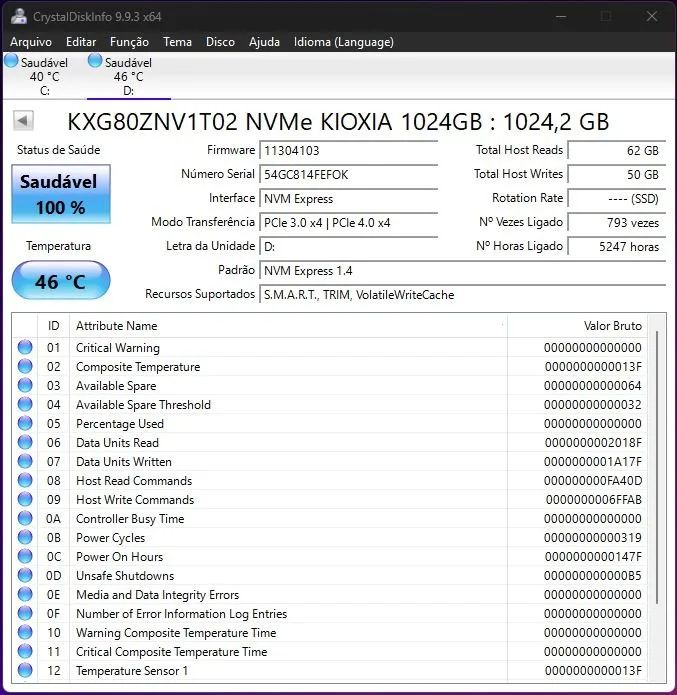
Task: Click the status orb for Power On Hours
Action: (25, 556)
